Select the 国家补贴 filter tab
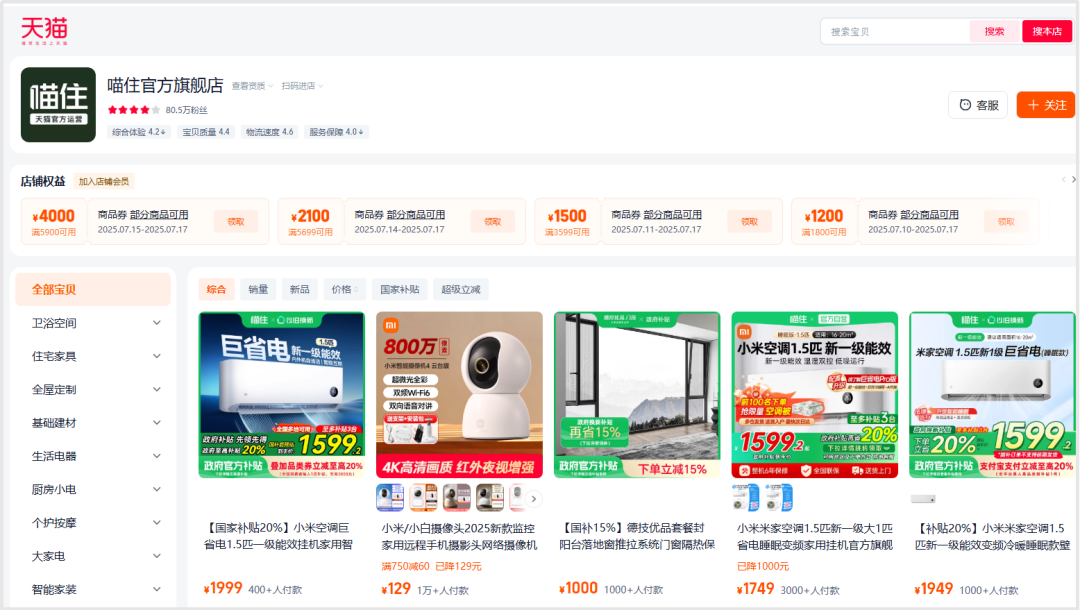Image resolution: width=1080 pixels, height=610 pixels. tap(398, 290)
